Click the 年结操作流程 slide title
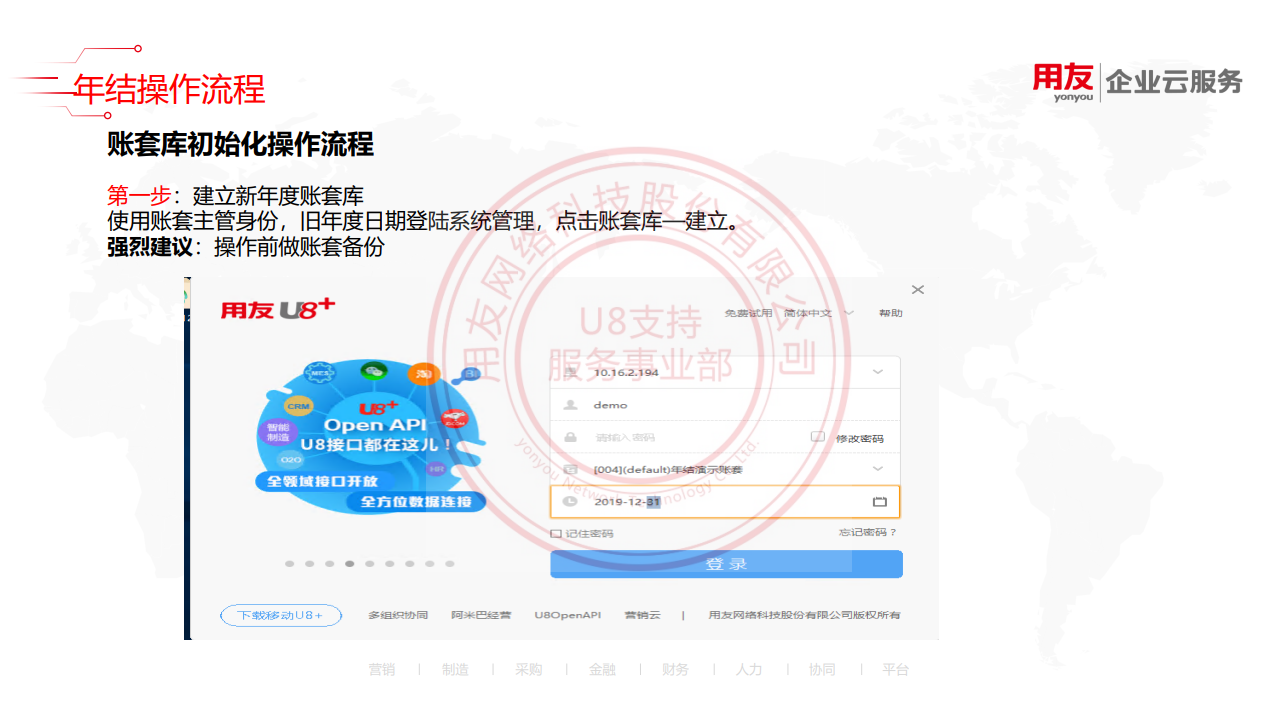 (170, 90)
